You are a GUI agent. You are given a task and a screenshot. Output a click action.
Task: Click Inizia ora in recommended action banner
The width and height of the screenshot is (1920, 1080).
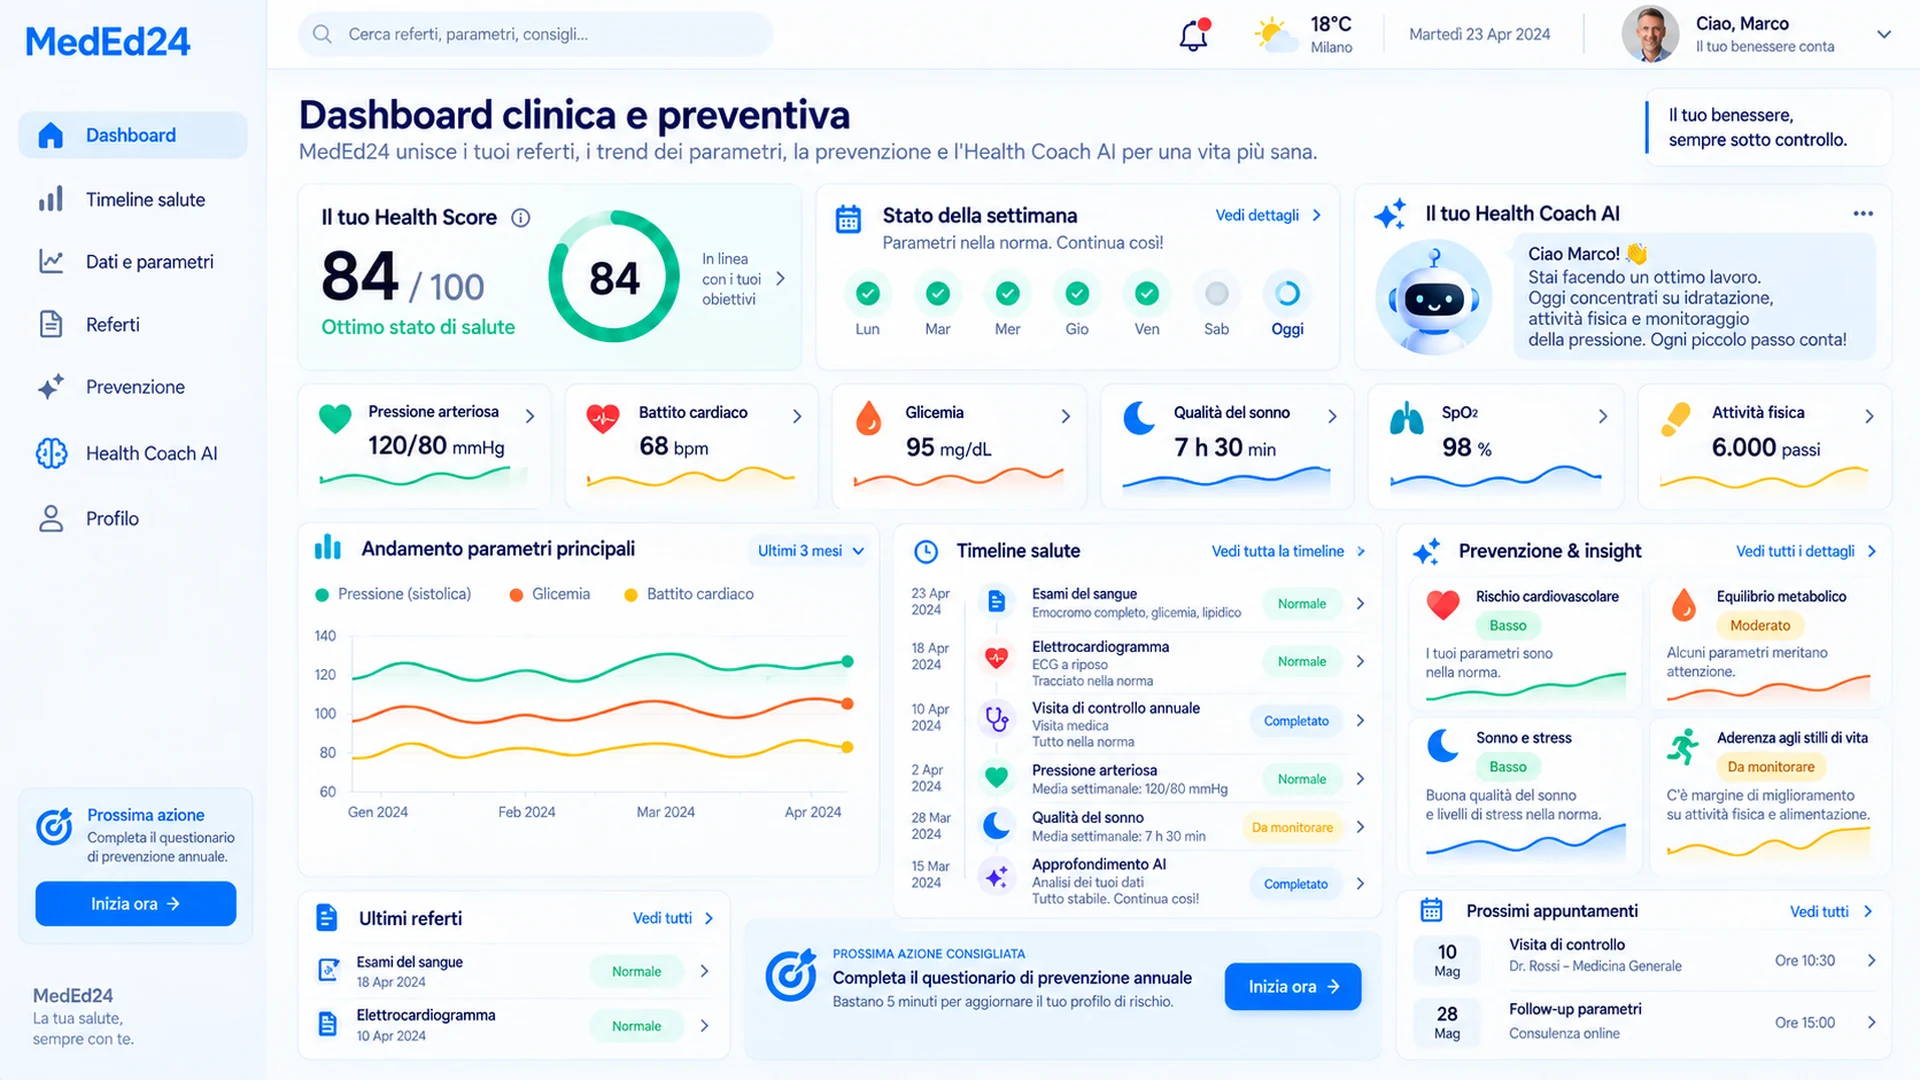[1293, 987]
